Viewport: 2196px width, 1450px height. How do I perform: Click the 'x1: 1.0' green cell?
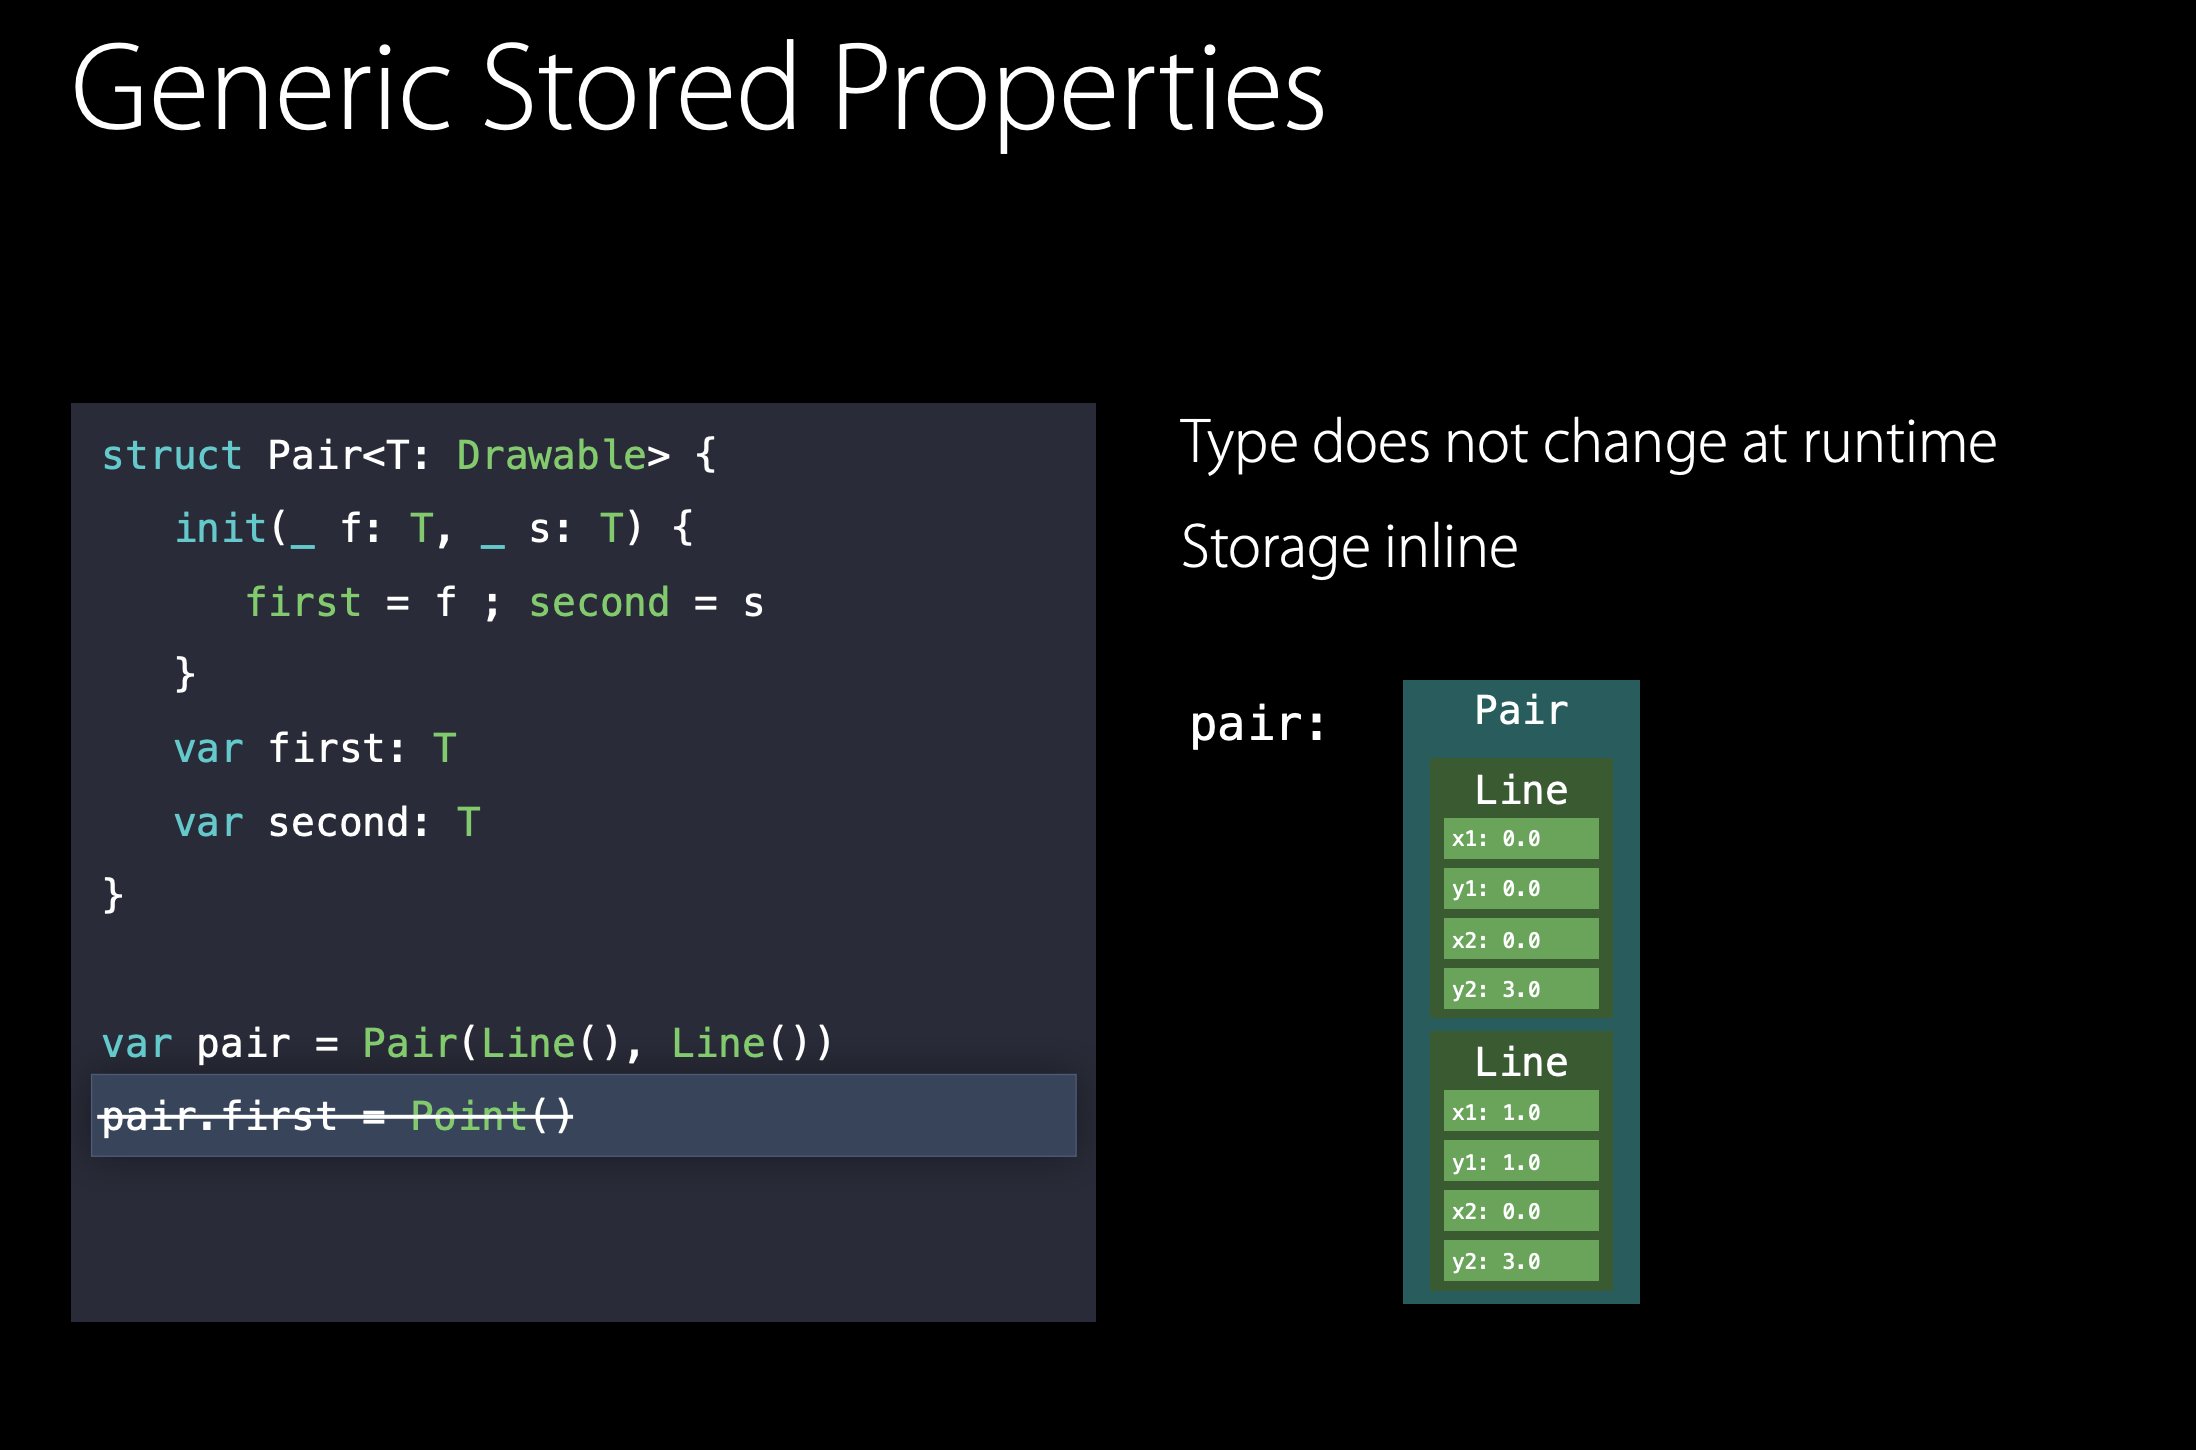(1520, 1112)
